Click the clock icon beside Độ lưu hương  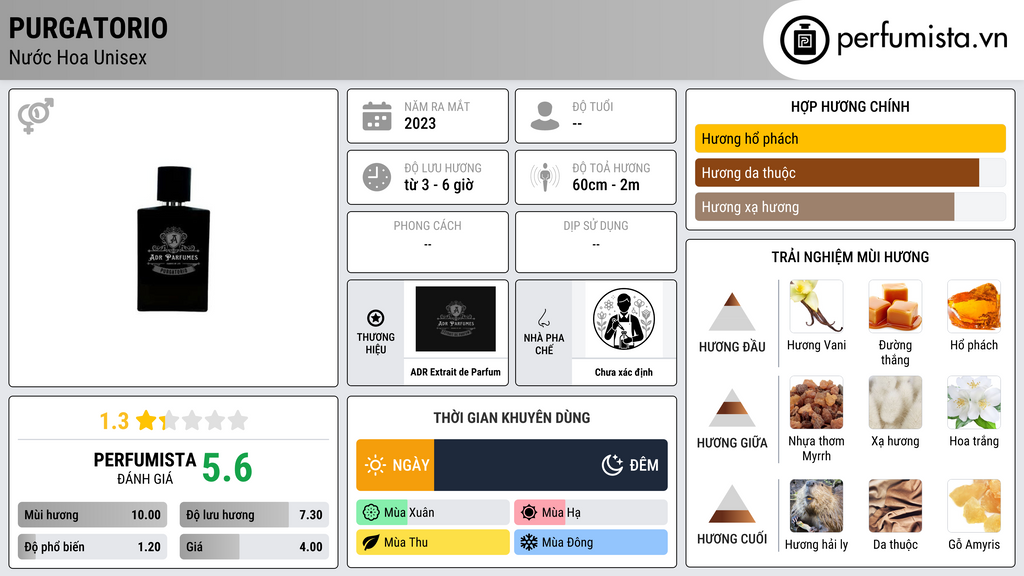377,177
